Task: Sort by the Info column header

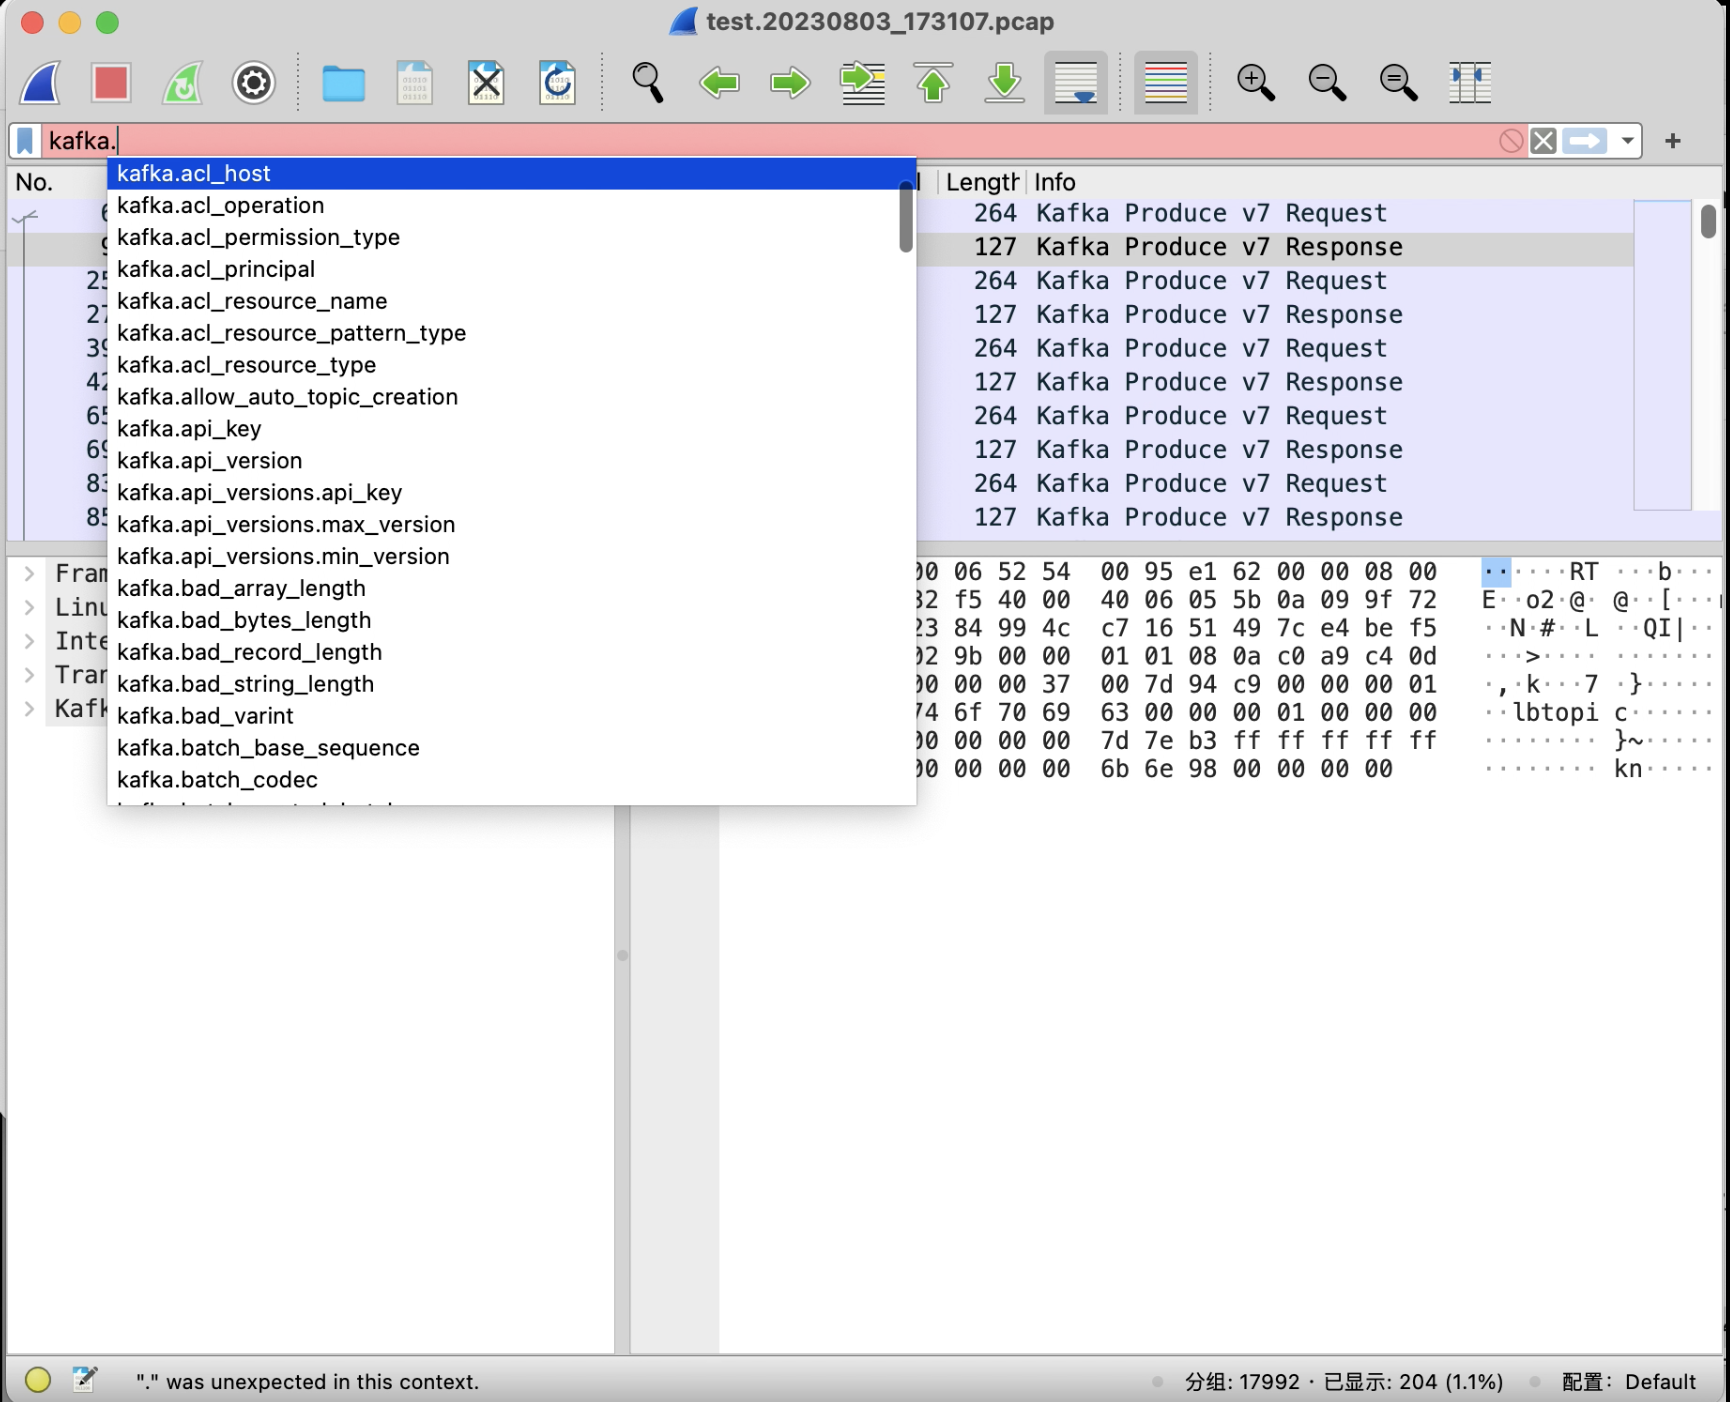Action: pyautogui.click(x=1054, y=182)
